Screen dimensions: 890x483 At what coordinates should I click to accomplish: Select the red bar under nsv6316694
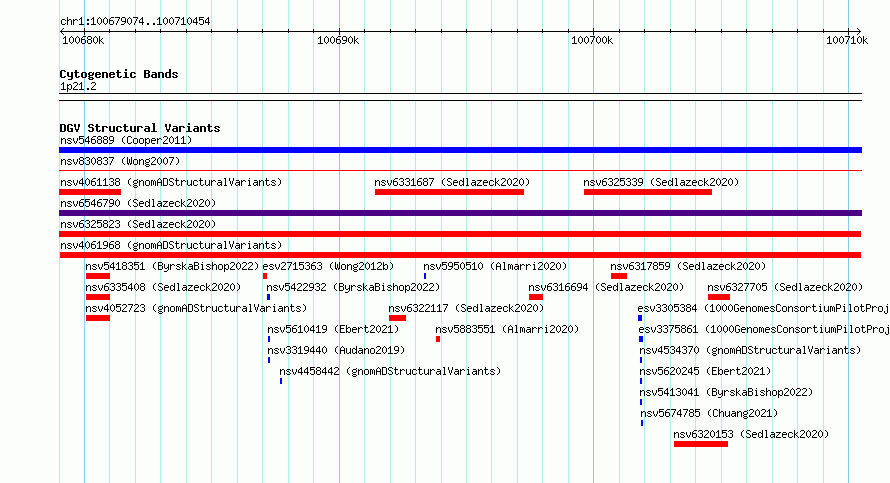point(536,297)
